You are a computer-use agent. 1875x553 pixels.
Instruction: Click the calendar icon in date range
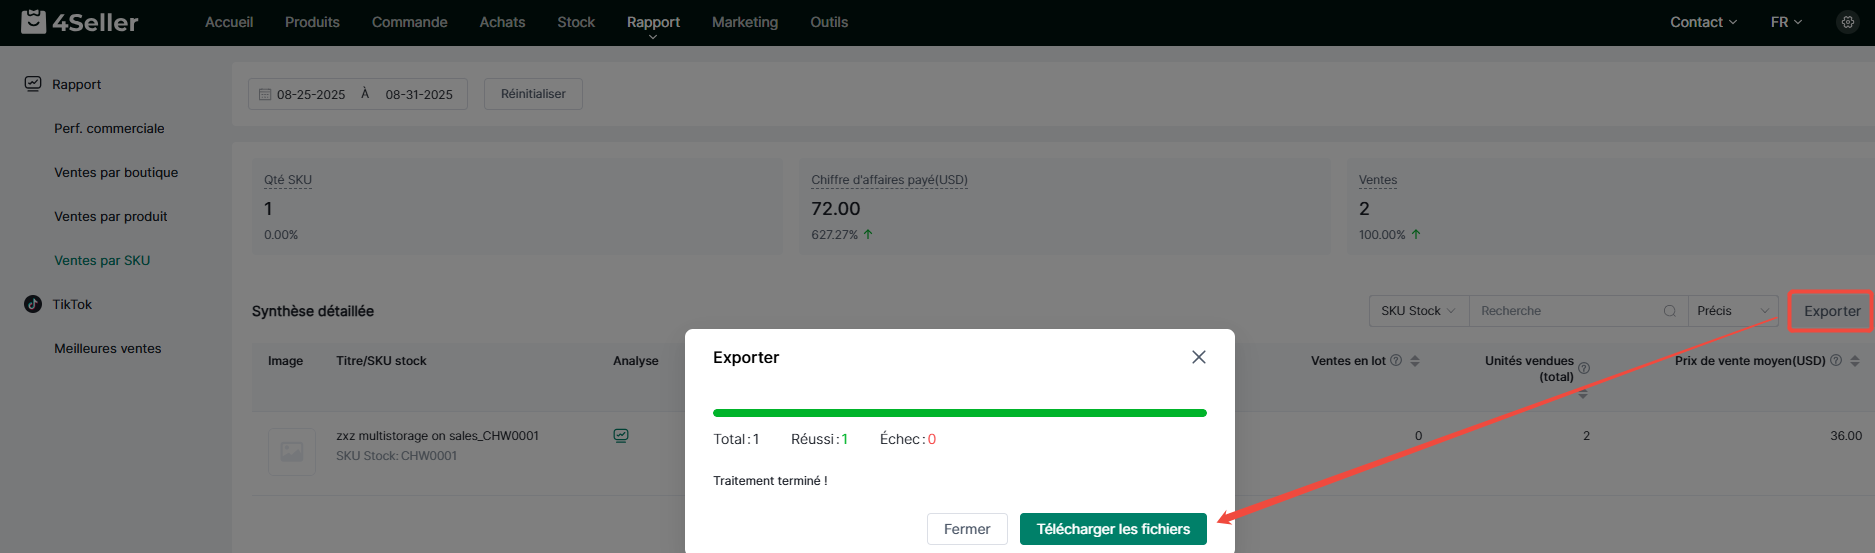265,94
